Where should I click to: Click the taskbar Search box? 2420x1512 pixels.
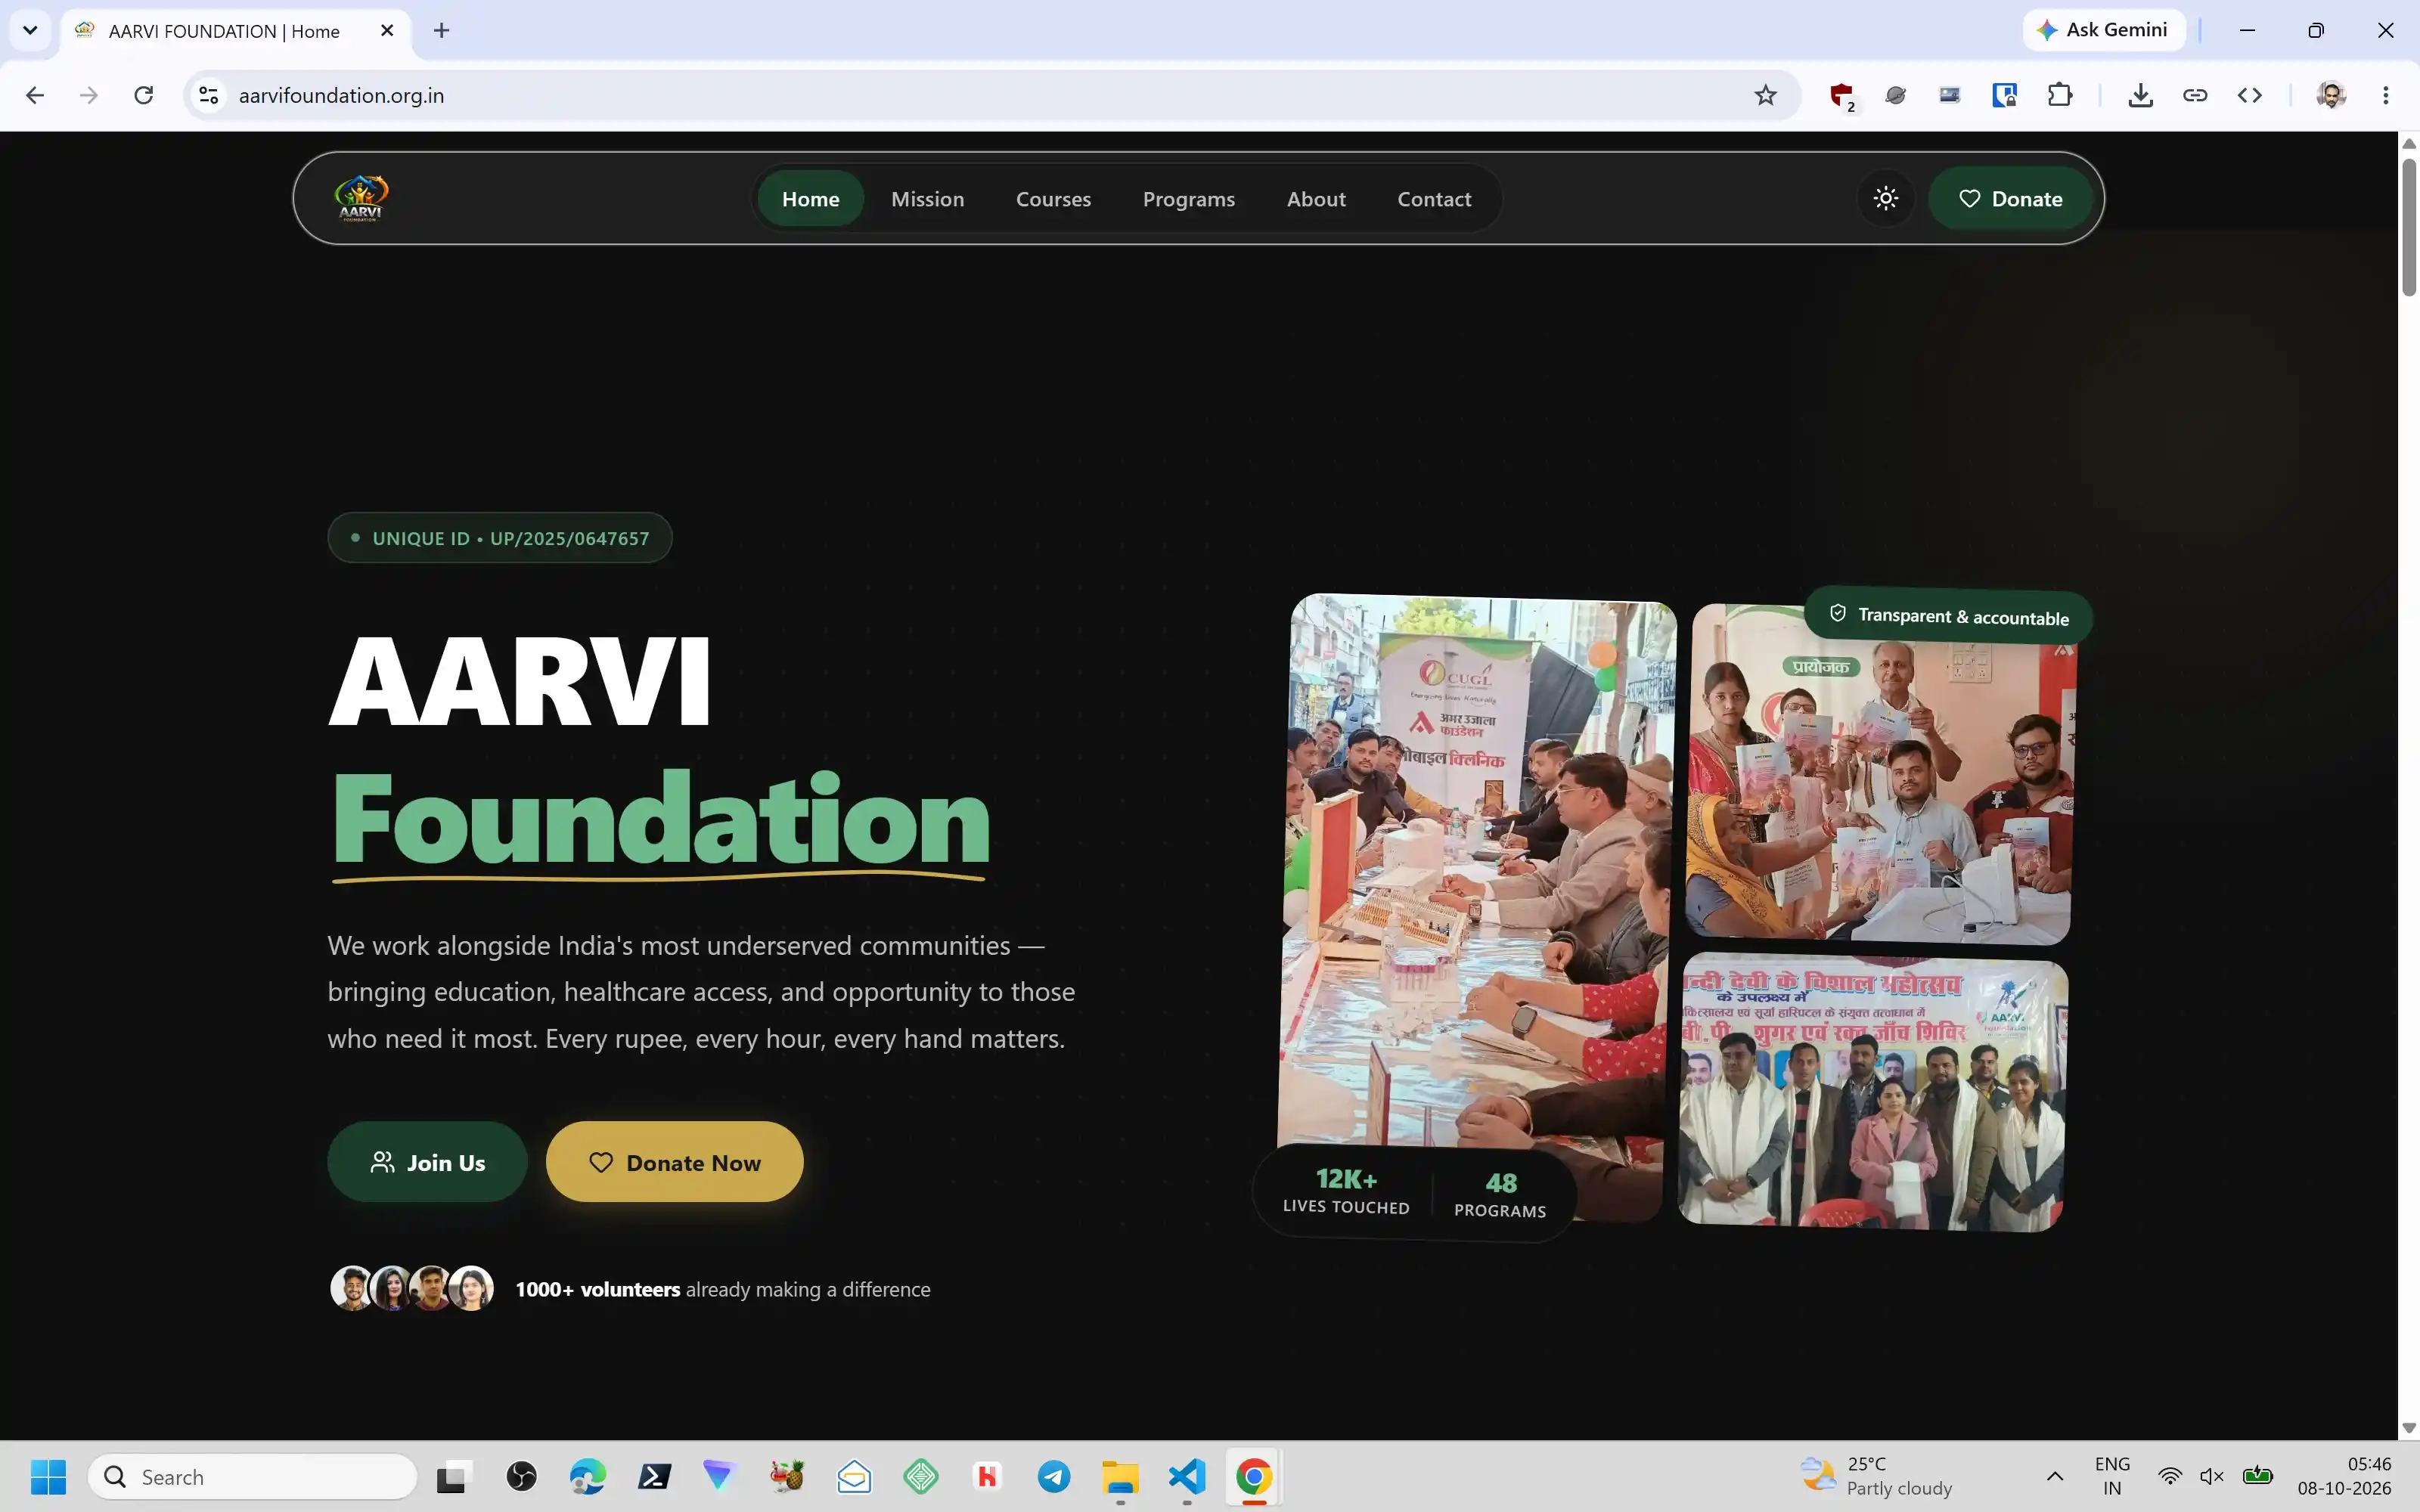click(x=252, y=1476)
